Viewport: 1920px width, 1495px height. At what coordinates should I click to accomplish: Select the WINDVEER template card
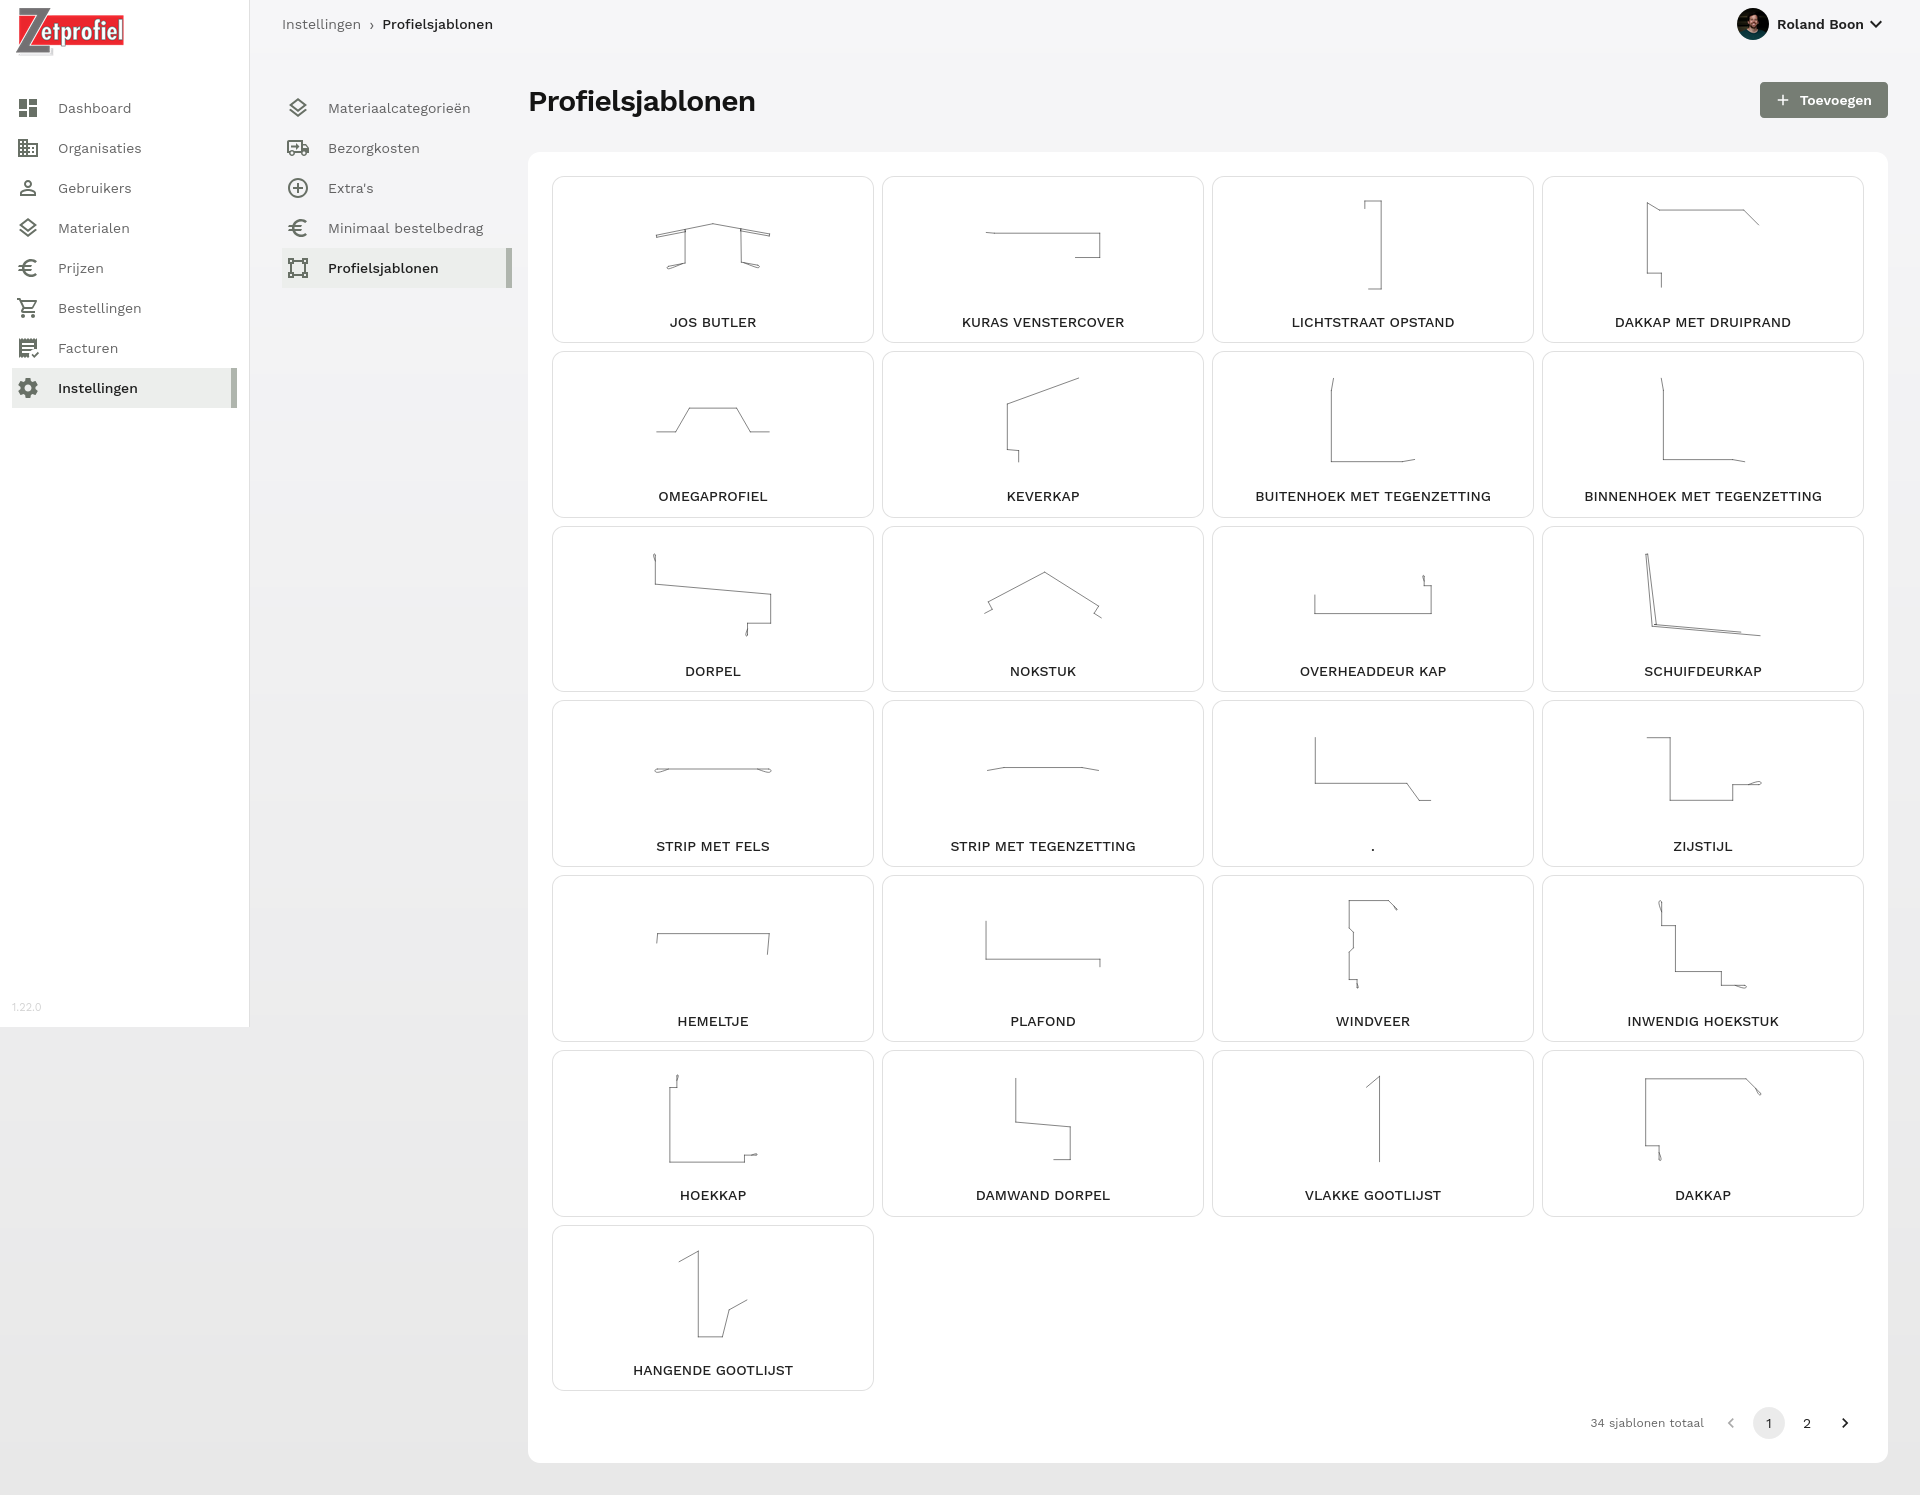[x=1373, y=958]
